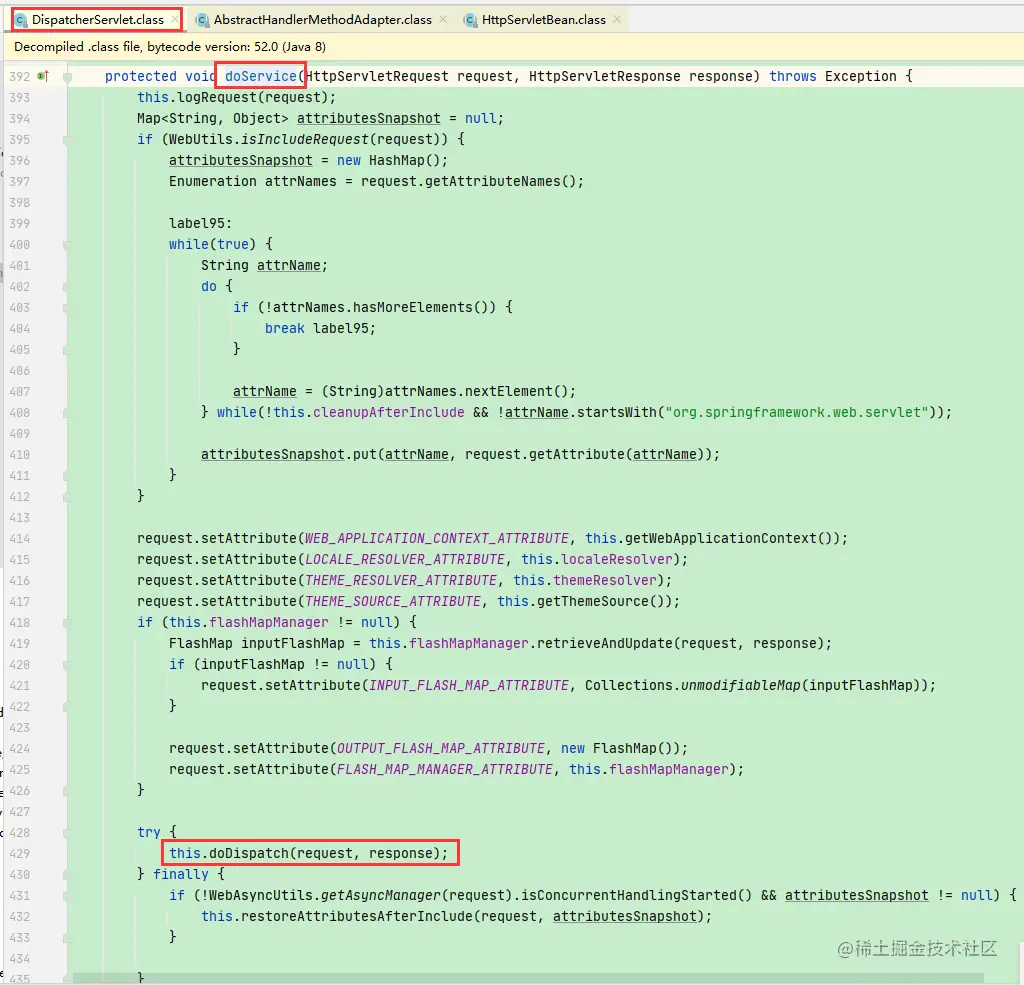1024x985 pixels.
Task: Switch to the HttpServletBean.class tab
Action: 543,20
